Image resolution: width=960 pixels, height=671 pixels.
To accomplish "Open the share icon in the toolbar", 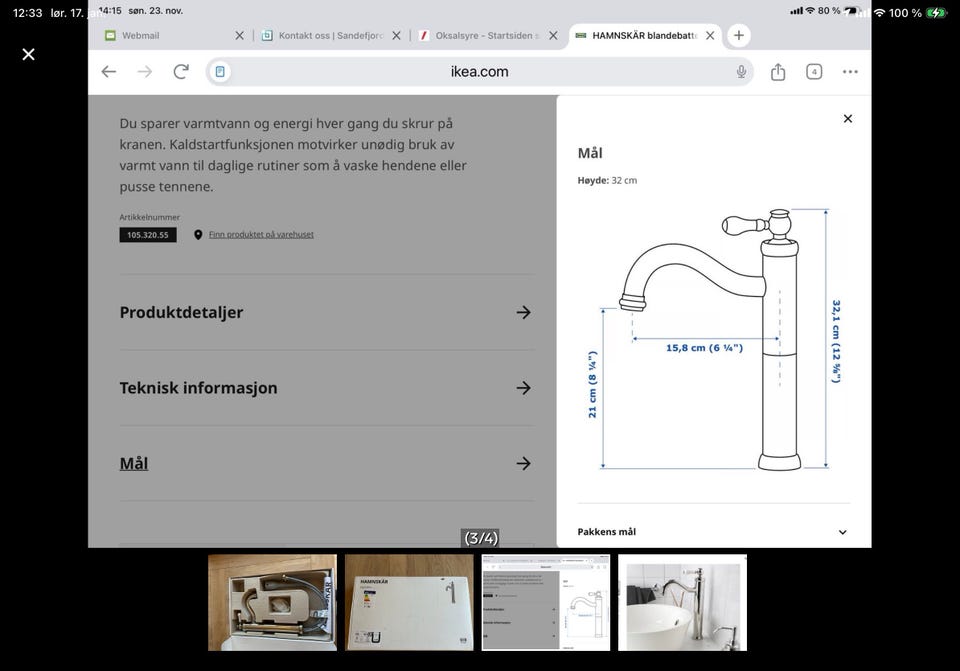I will pos(778,72).
